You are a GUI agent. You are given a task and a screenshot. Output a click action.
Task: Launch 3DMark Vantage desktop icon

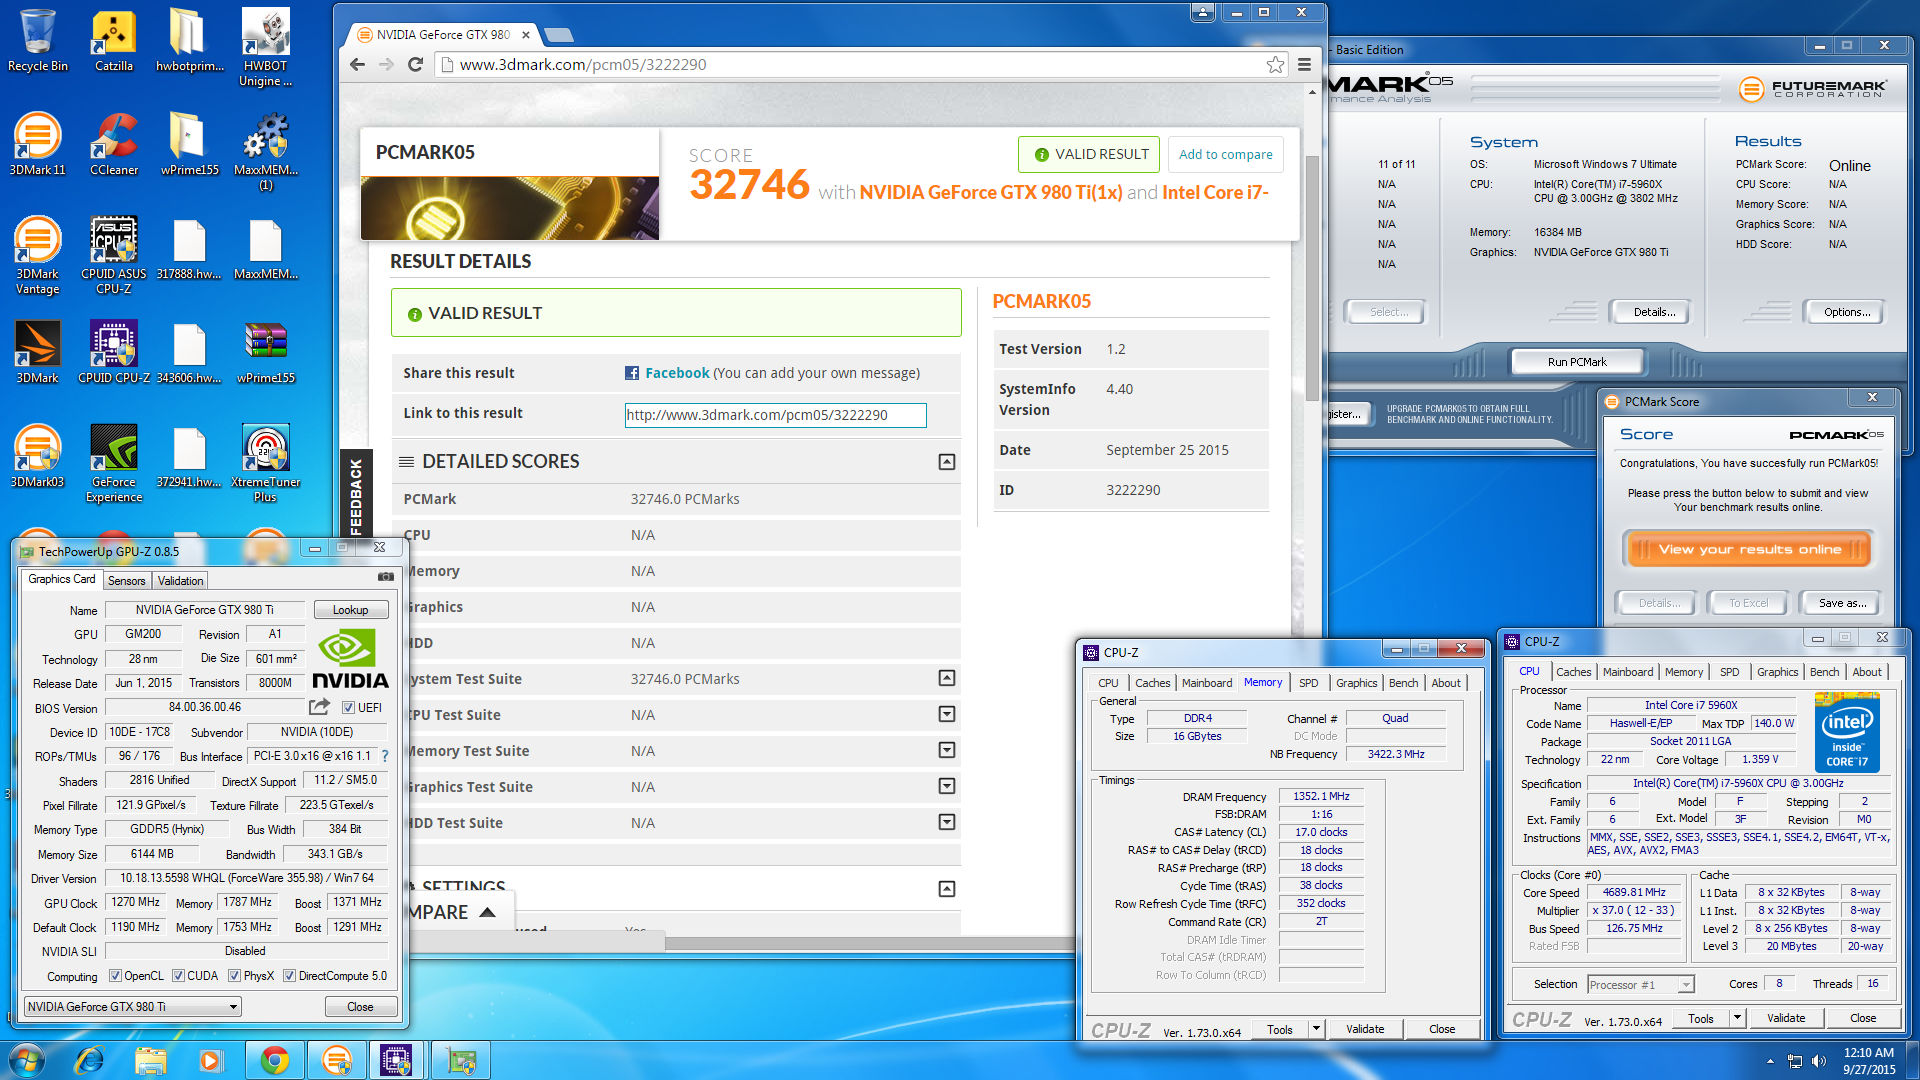[37, 255]
